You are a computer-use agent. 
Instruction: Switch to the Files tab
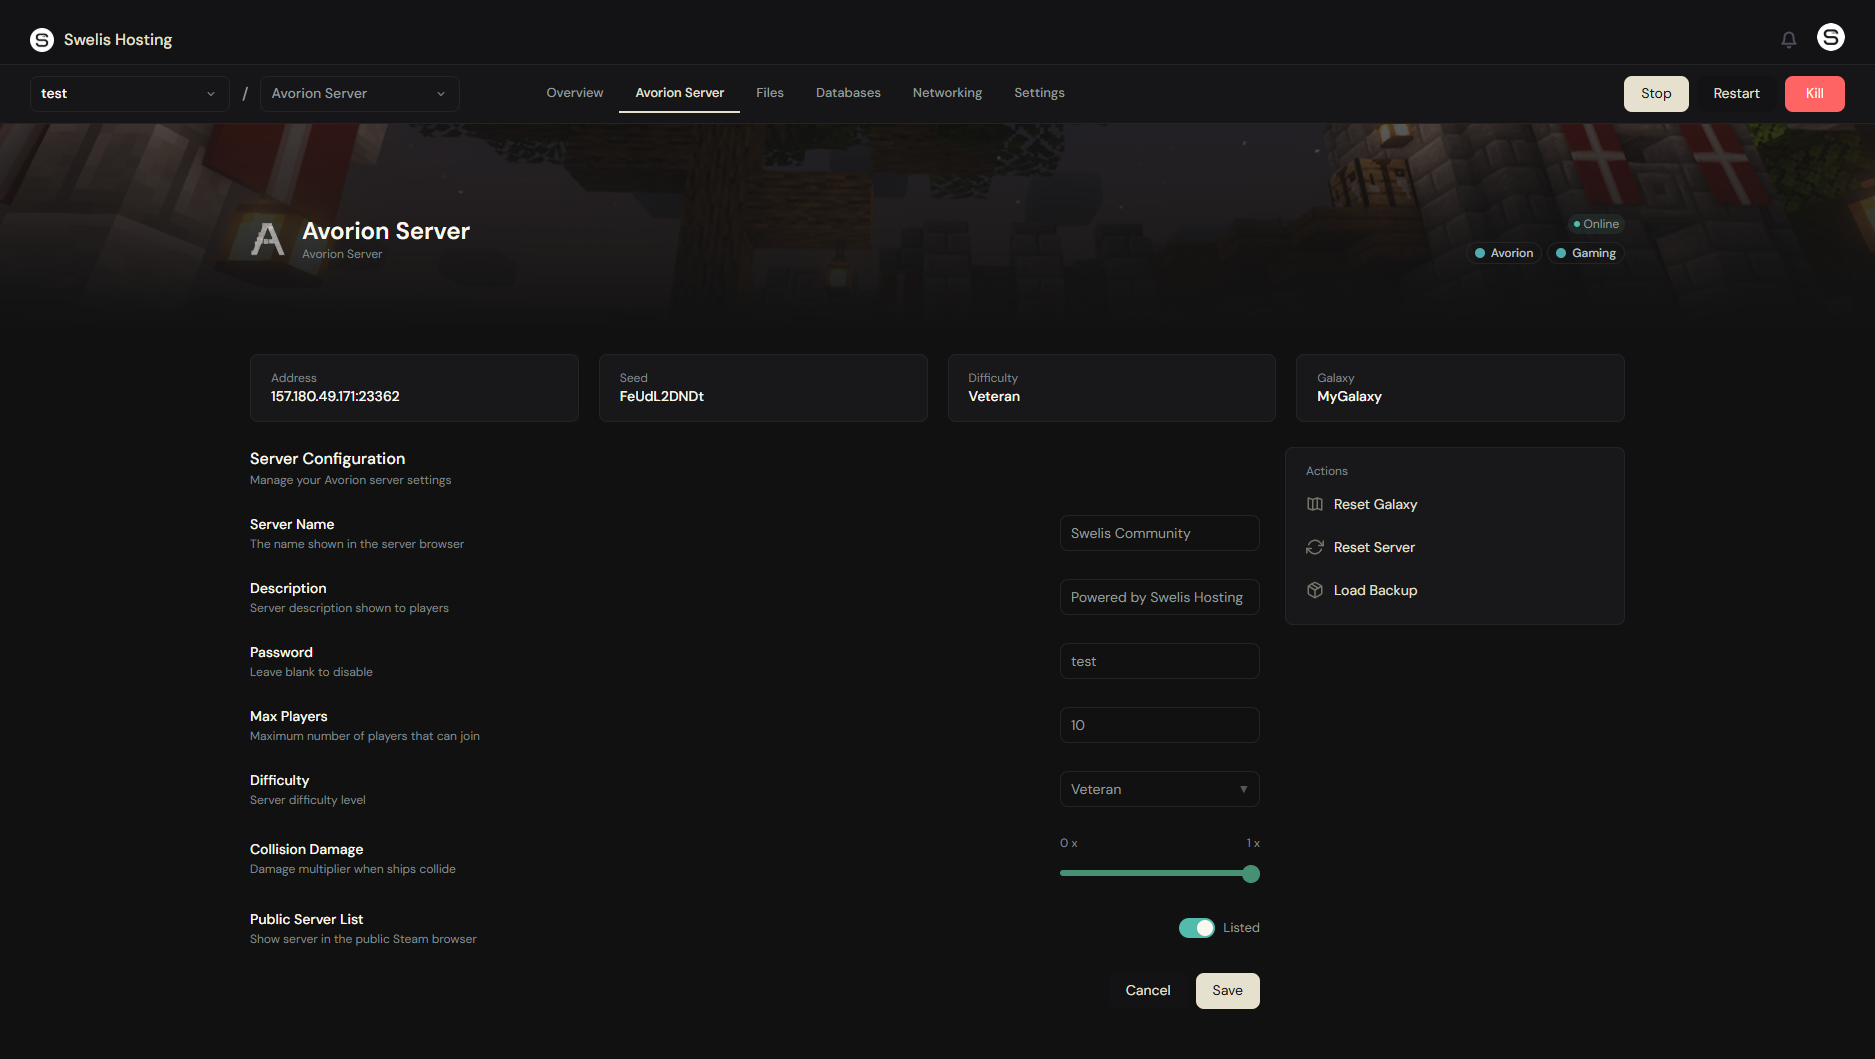(x=769, y=93)
